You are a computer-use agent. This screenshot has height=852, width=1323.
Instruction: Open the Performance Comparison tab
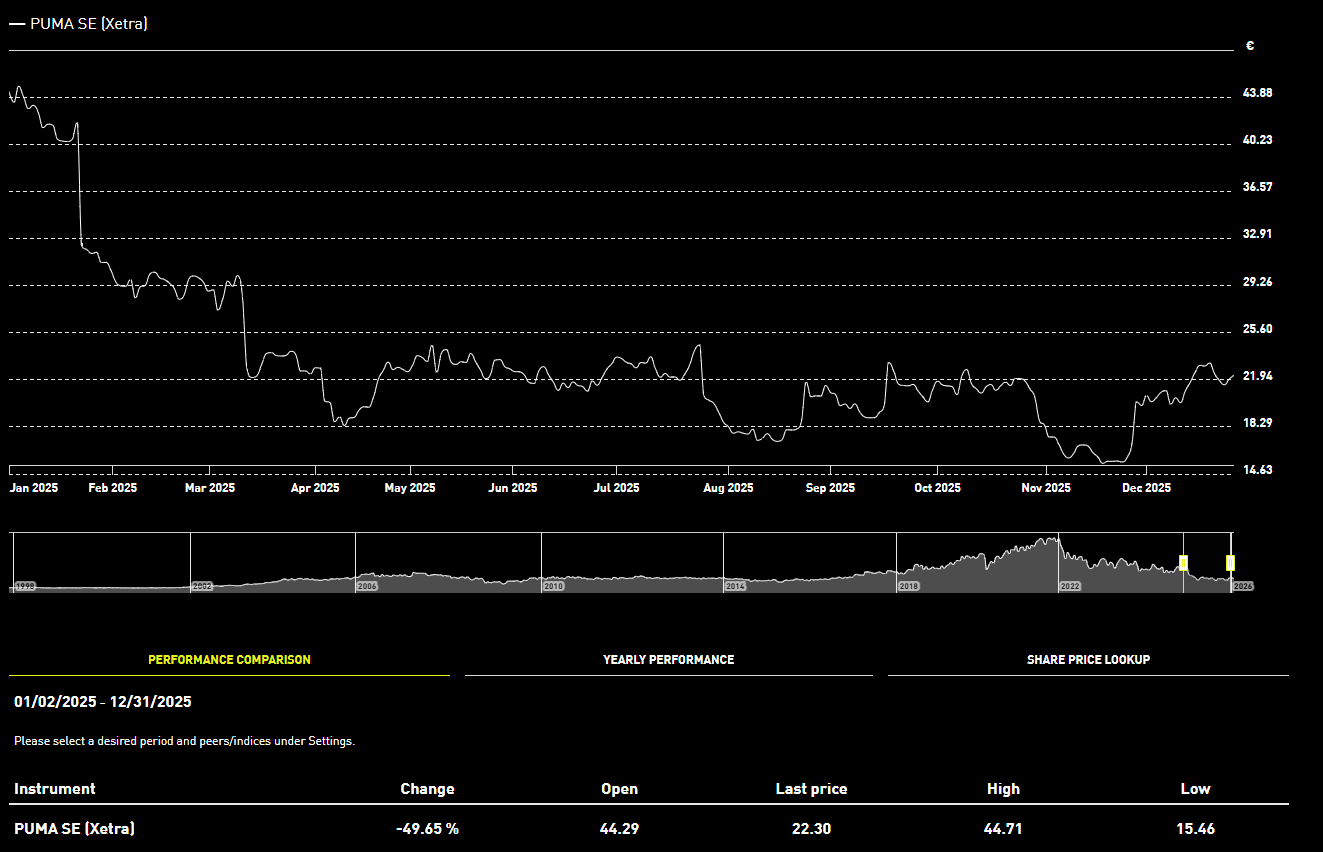[x=229, y=660]
